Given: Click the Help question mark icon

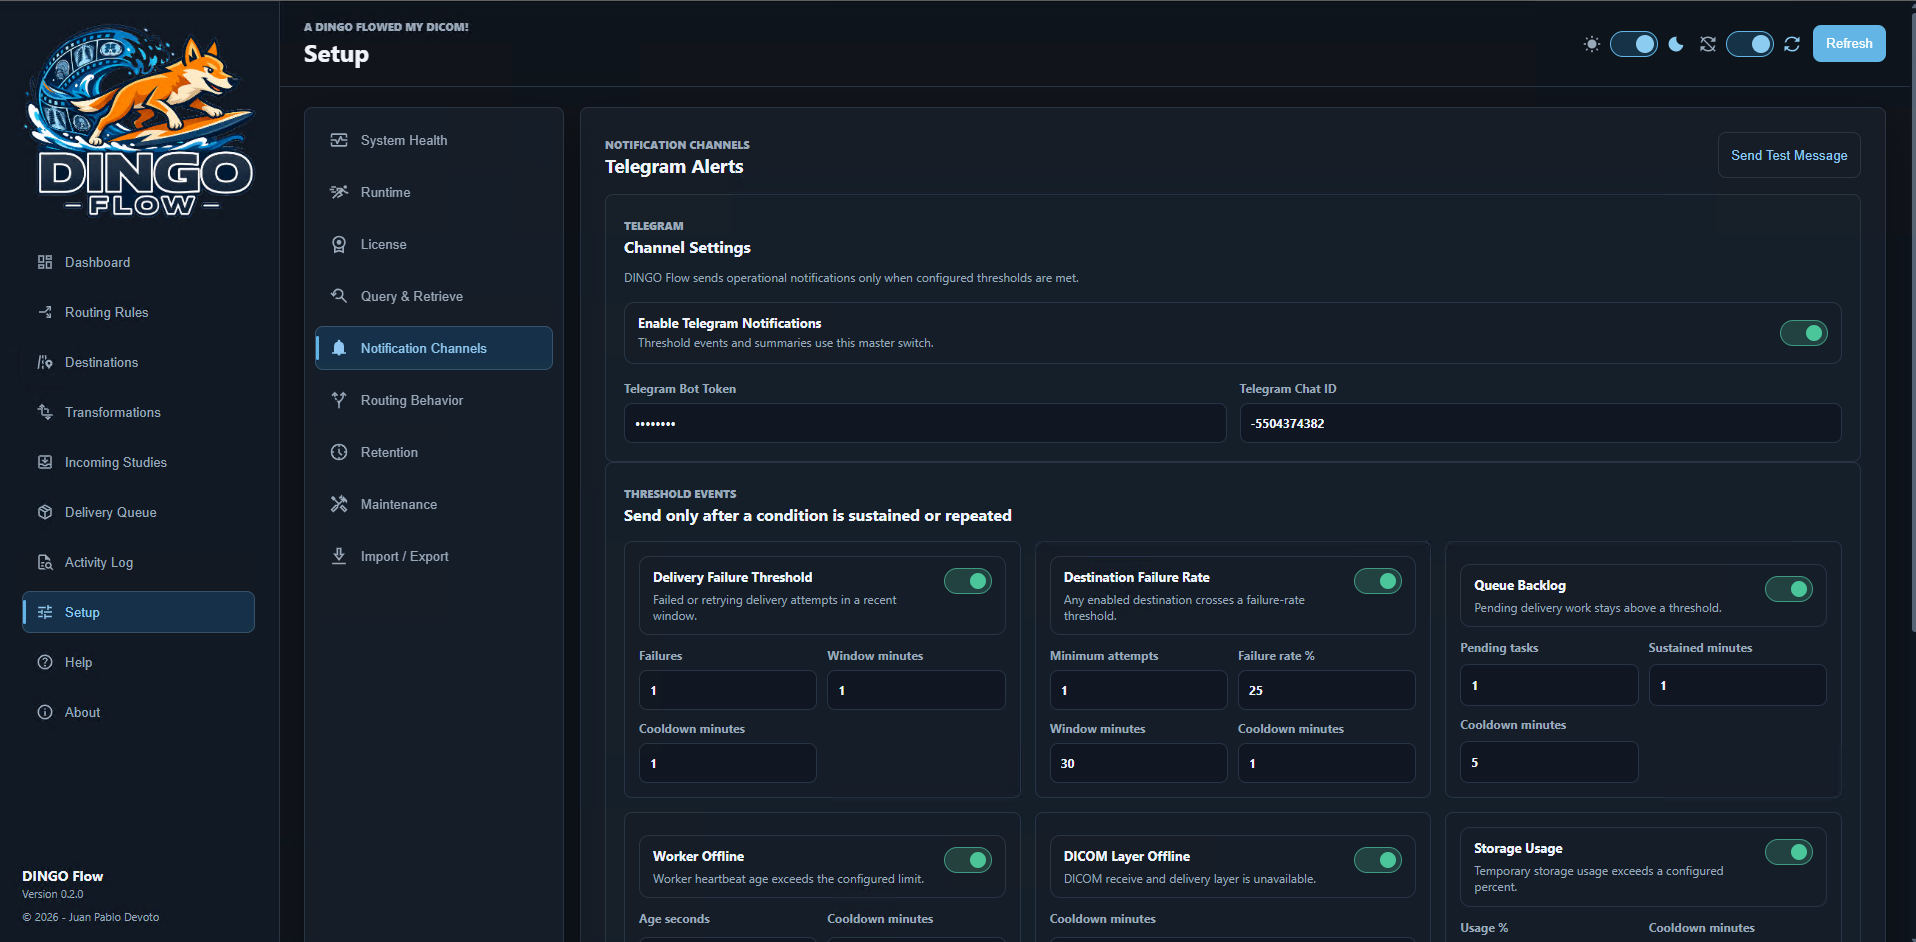Looking at the screenshot, I should 45,662.
